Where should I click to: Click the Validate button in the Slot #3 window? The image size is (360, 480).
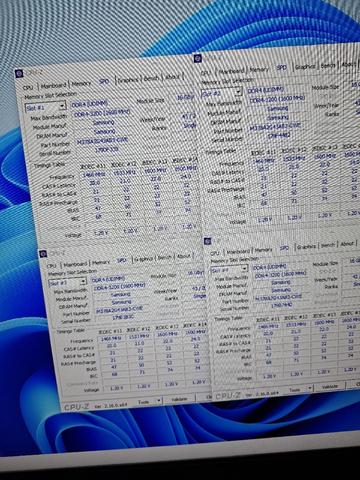coord(179,399)
